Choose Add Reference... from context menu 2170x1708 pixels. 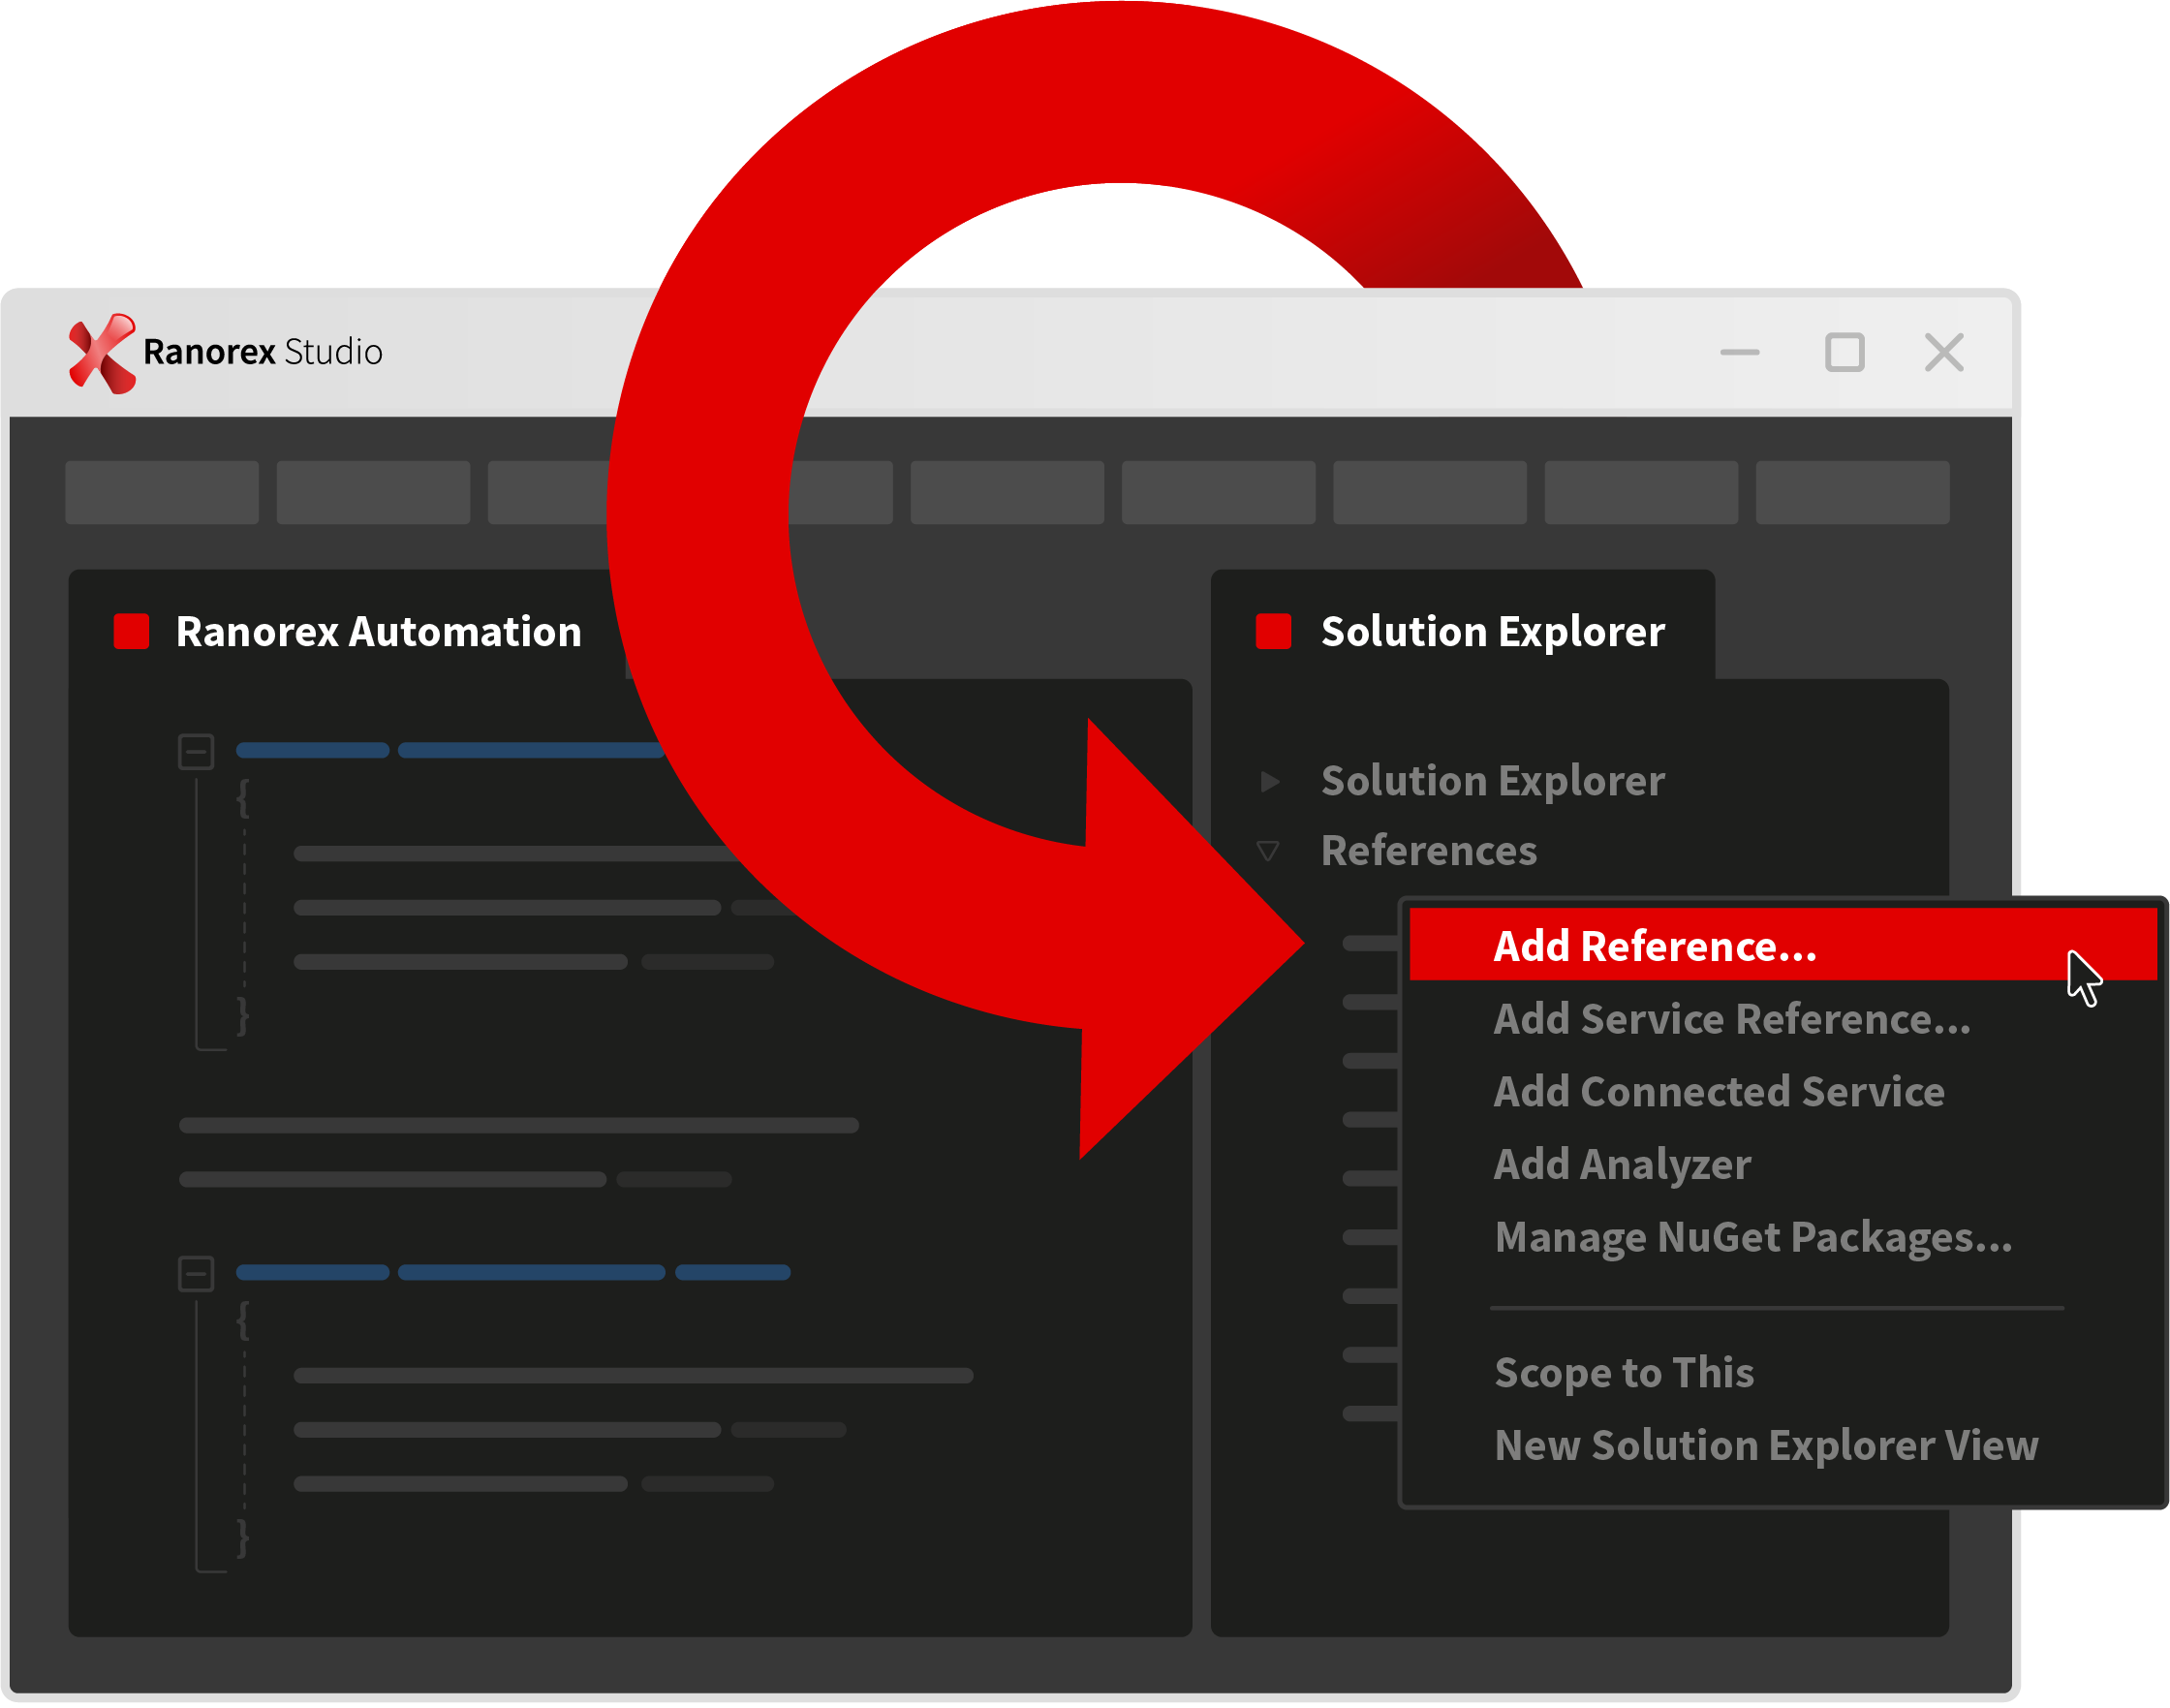pyautogui.click(x=1783, y=946)
